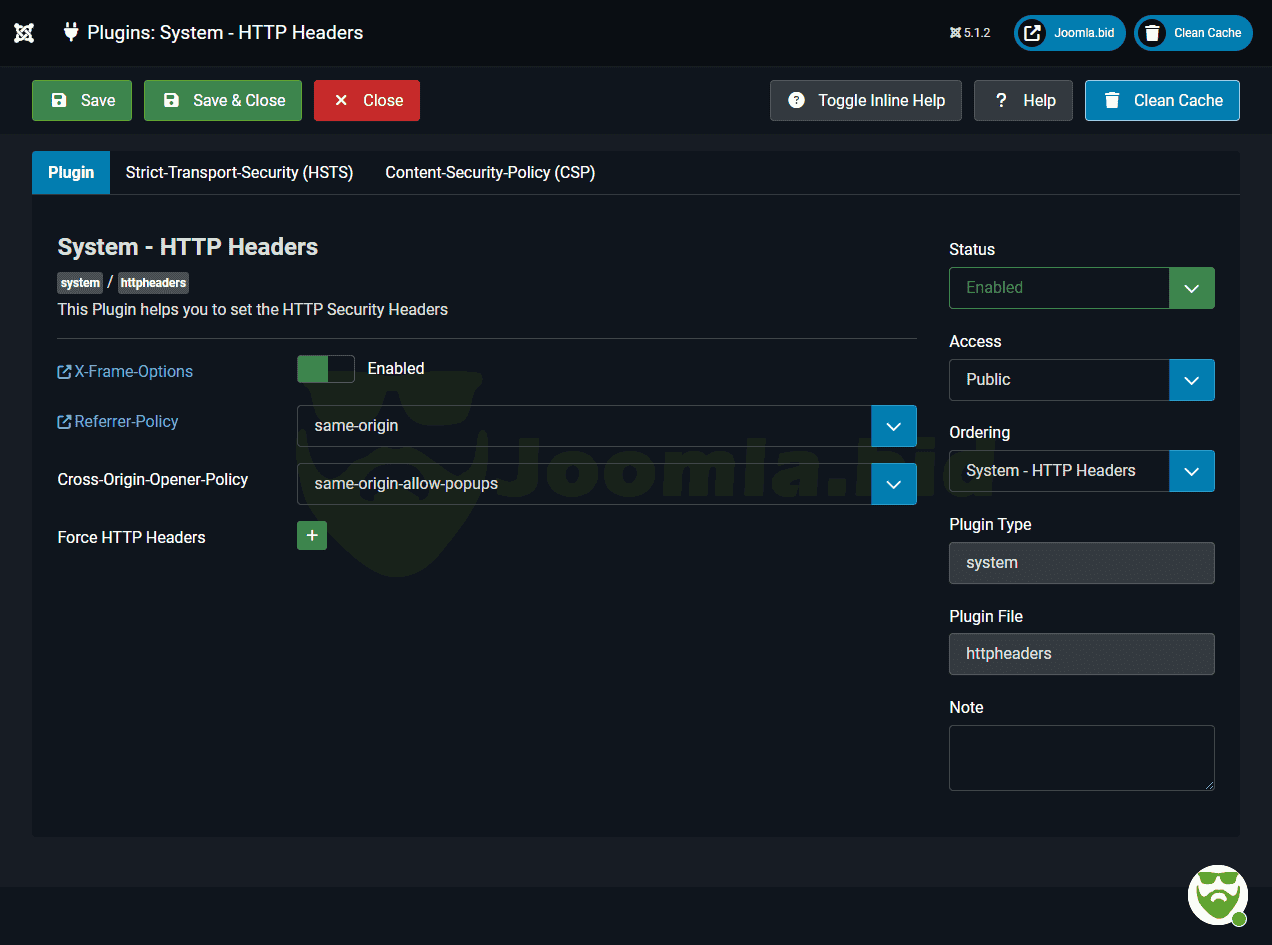Click into the Note text area
1272x945 pixels.
tap(1081, 757)
